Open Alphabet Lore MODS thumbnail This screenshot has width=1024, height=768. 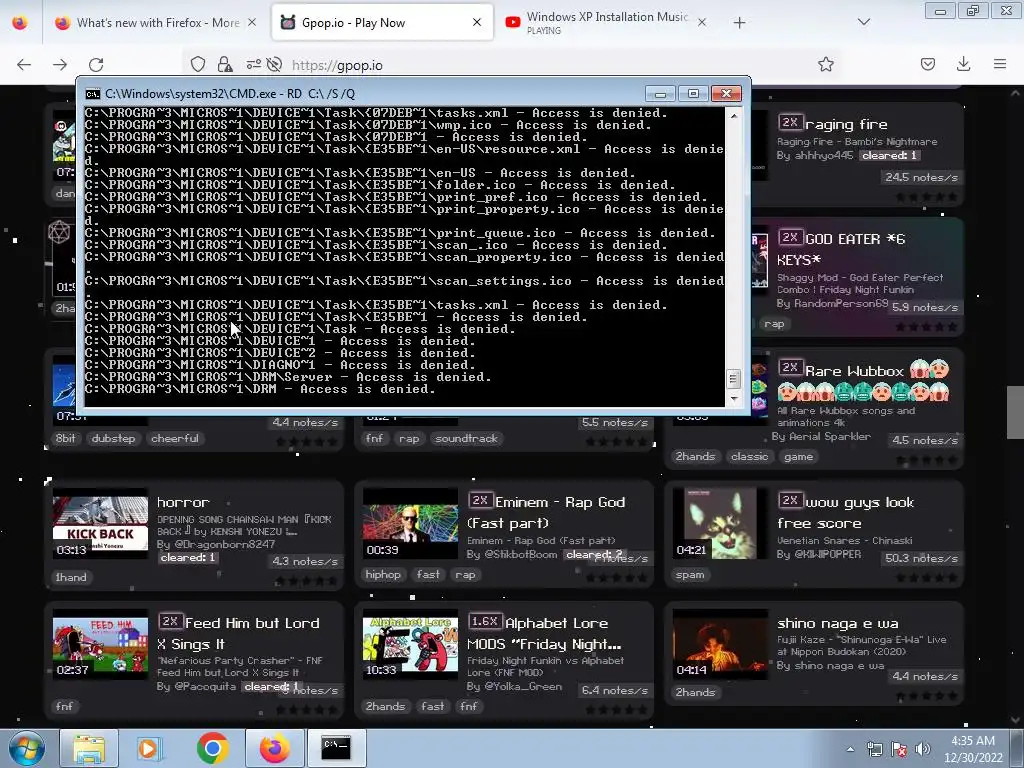(x=410, y=645)
